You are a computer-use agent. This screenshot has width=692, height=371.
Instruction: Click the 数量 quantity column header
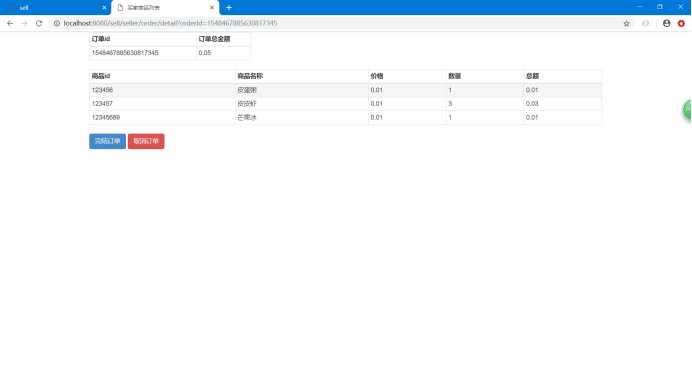point(485,76)
